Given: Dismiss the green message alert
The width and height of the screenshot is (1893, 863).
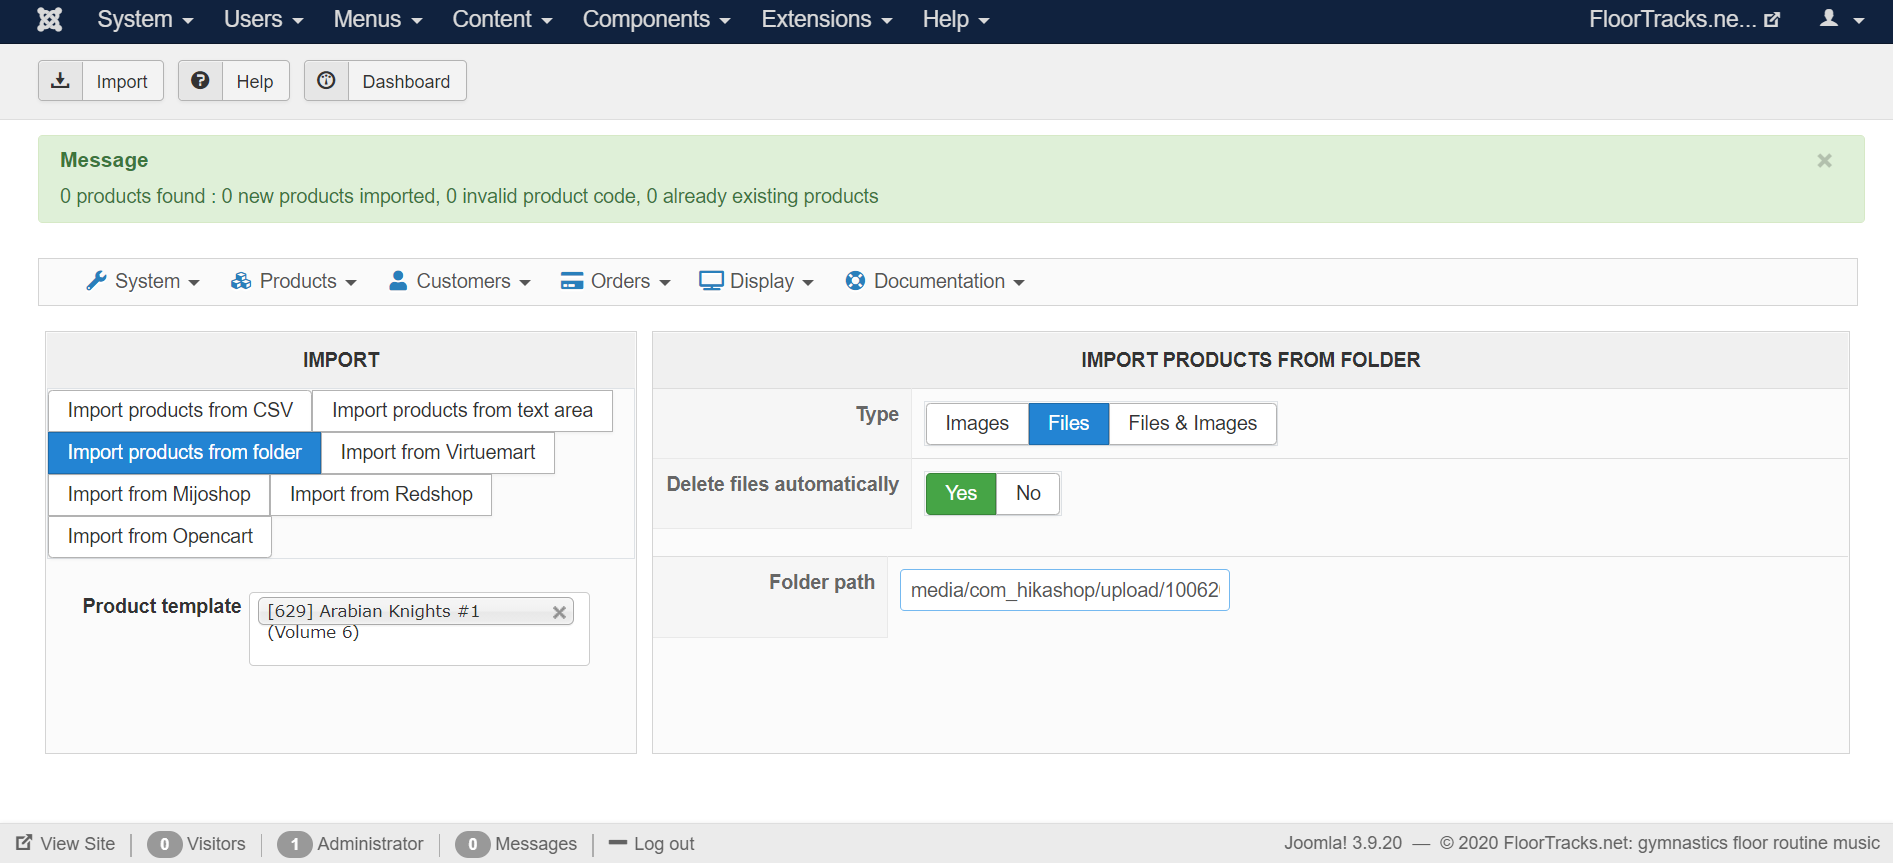Looking at the screenshot, I should point(1824,160).
